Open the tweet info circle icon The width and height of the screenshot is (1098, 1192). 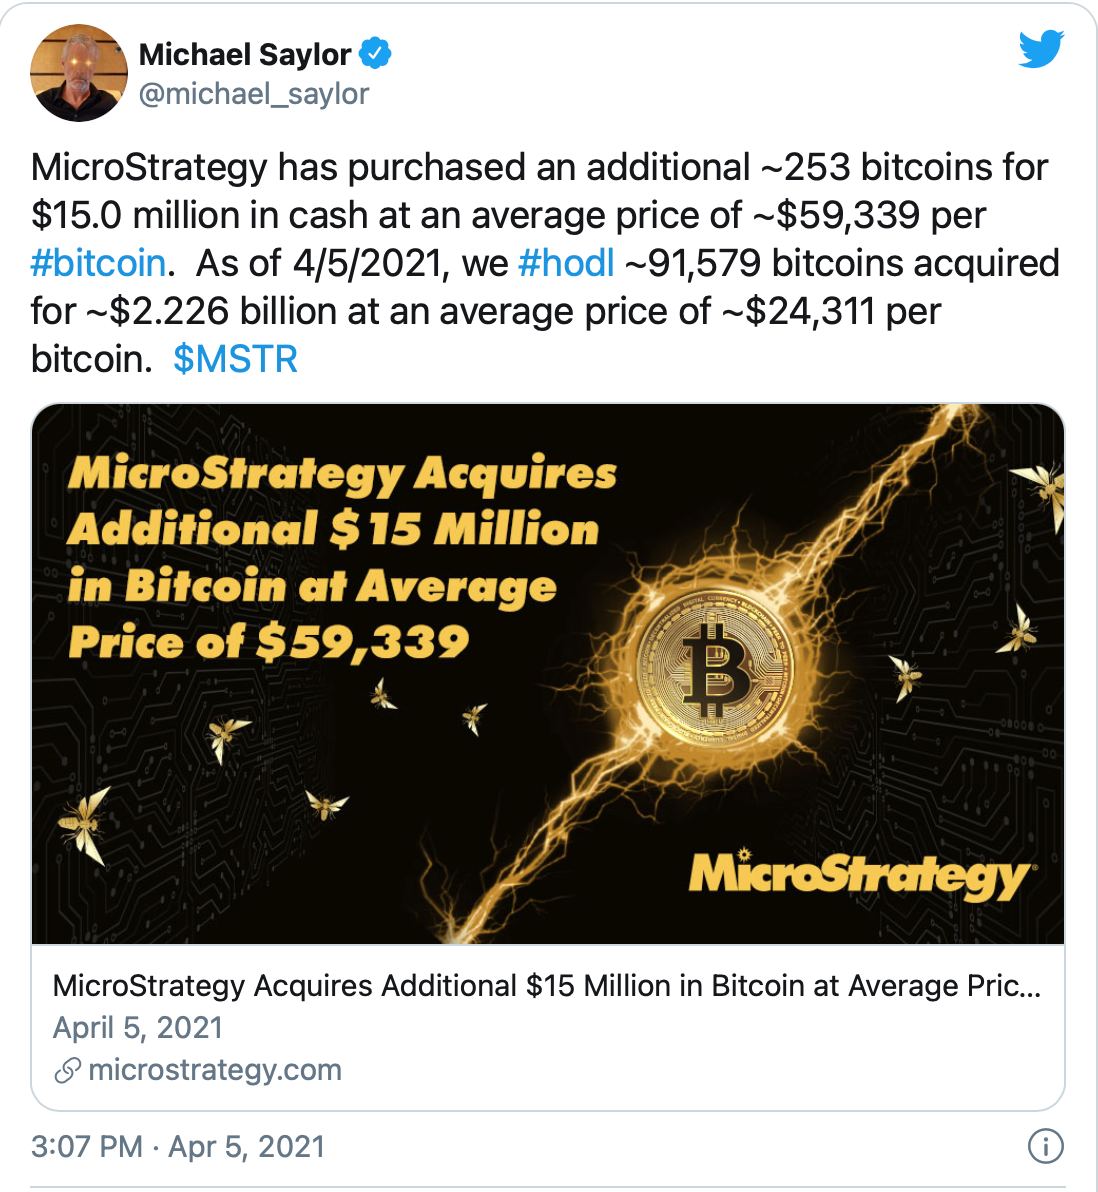point(1046,1146)
